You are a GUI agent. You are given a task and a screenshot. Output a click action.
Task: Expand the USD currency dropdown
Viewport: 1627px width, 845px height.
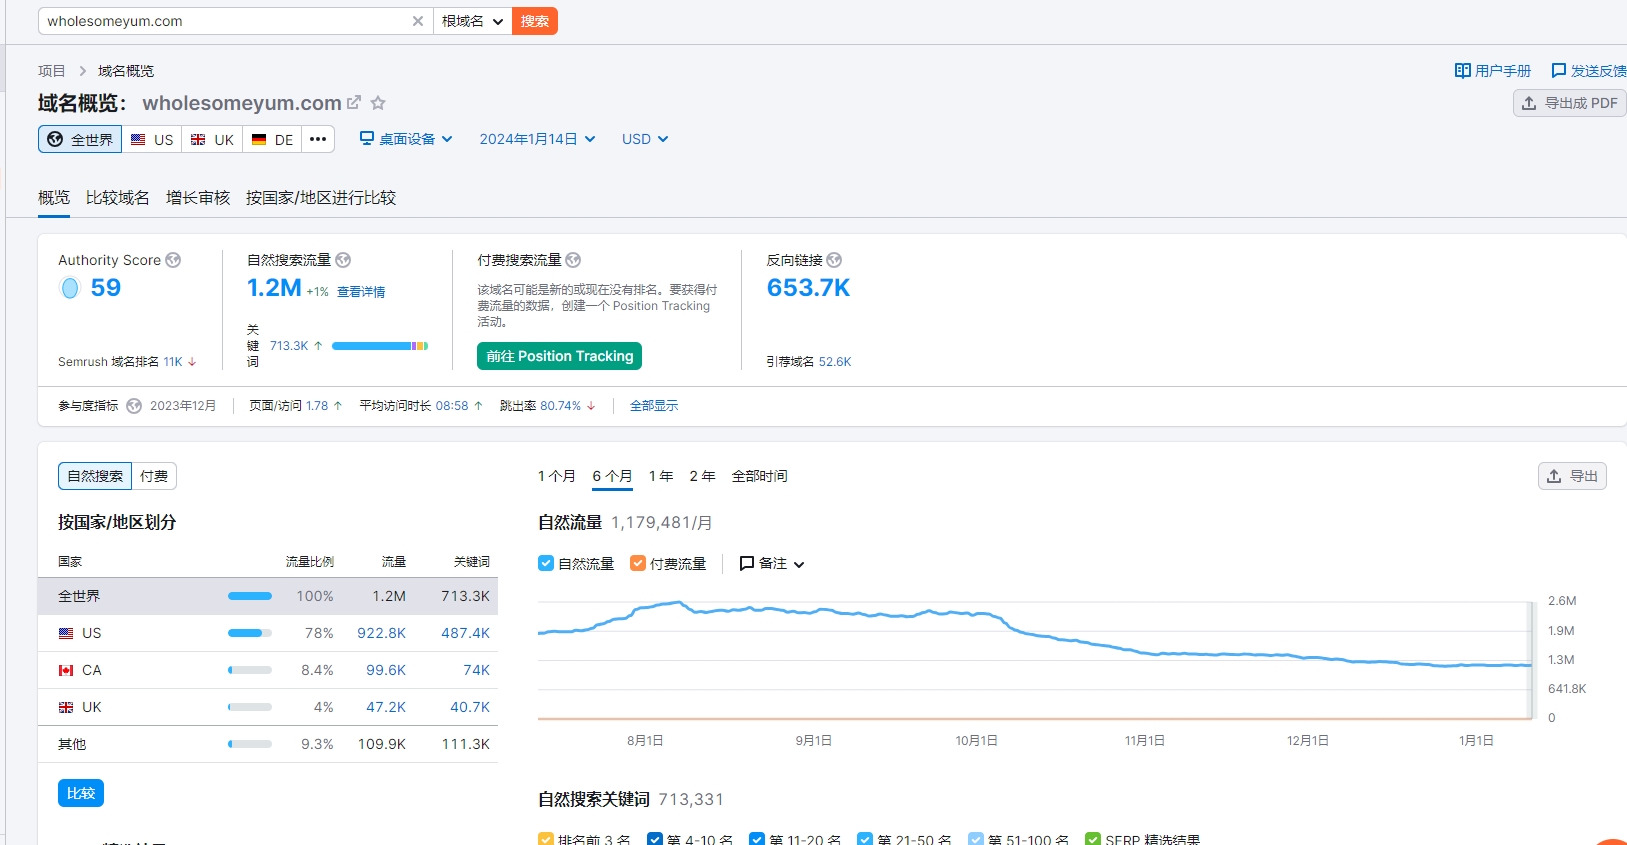click(645, 139)
